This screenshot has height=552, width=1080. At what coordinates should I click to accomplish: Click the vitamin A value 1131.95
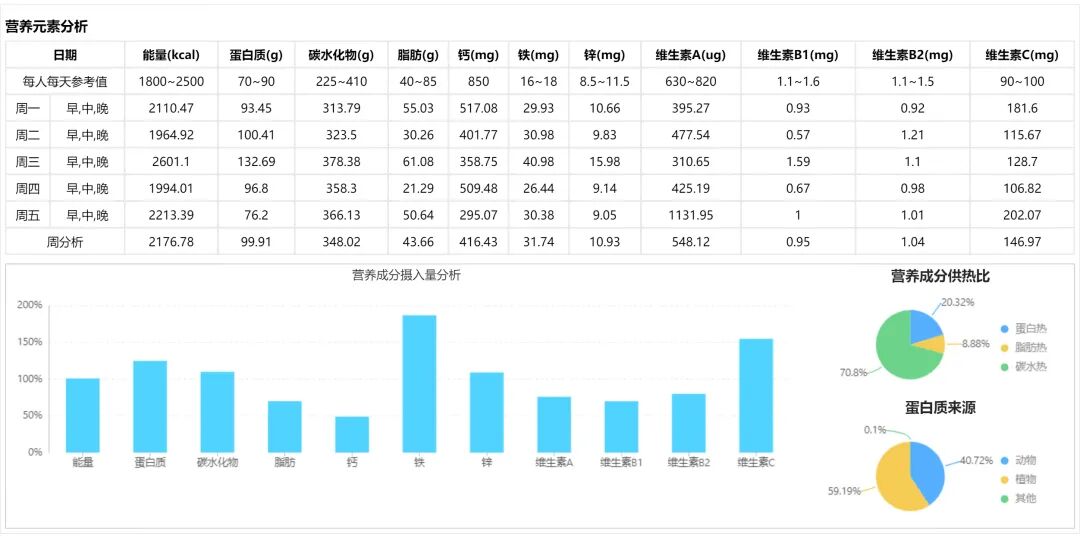[691, 216]
